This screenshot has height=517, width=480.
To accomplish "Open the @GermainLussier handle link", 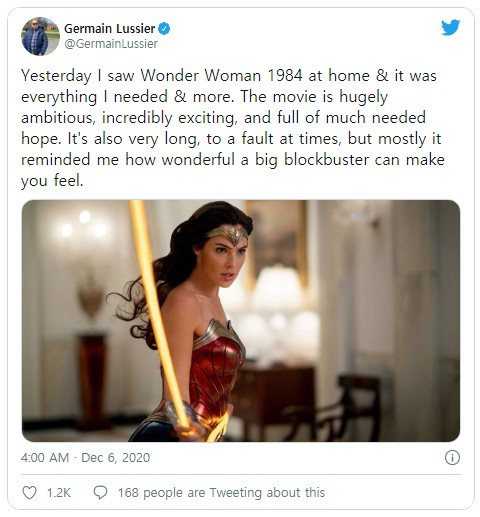I will [x=111, y=44].
